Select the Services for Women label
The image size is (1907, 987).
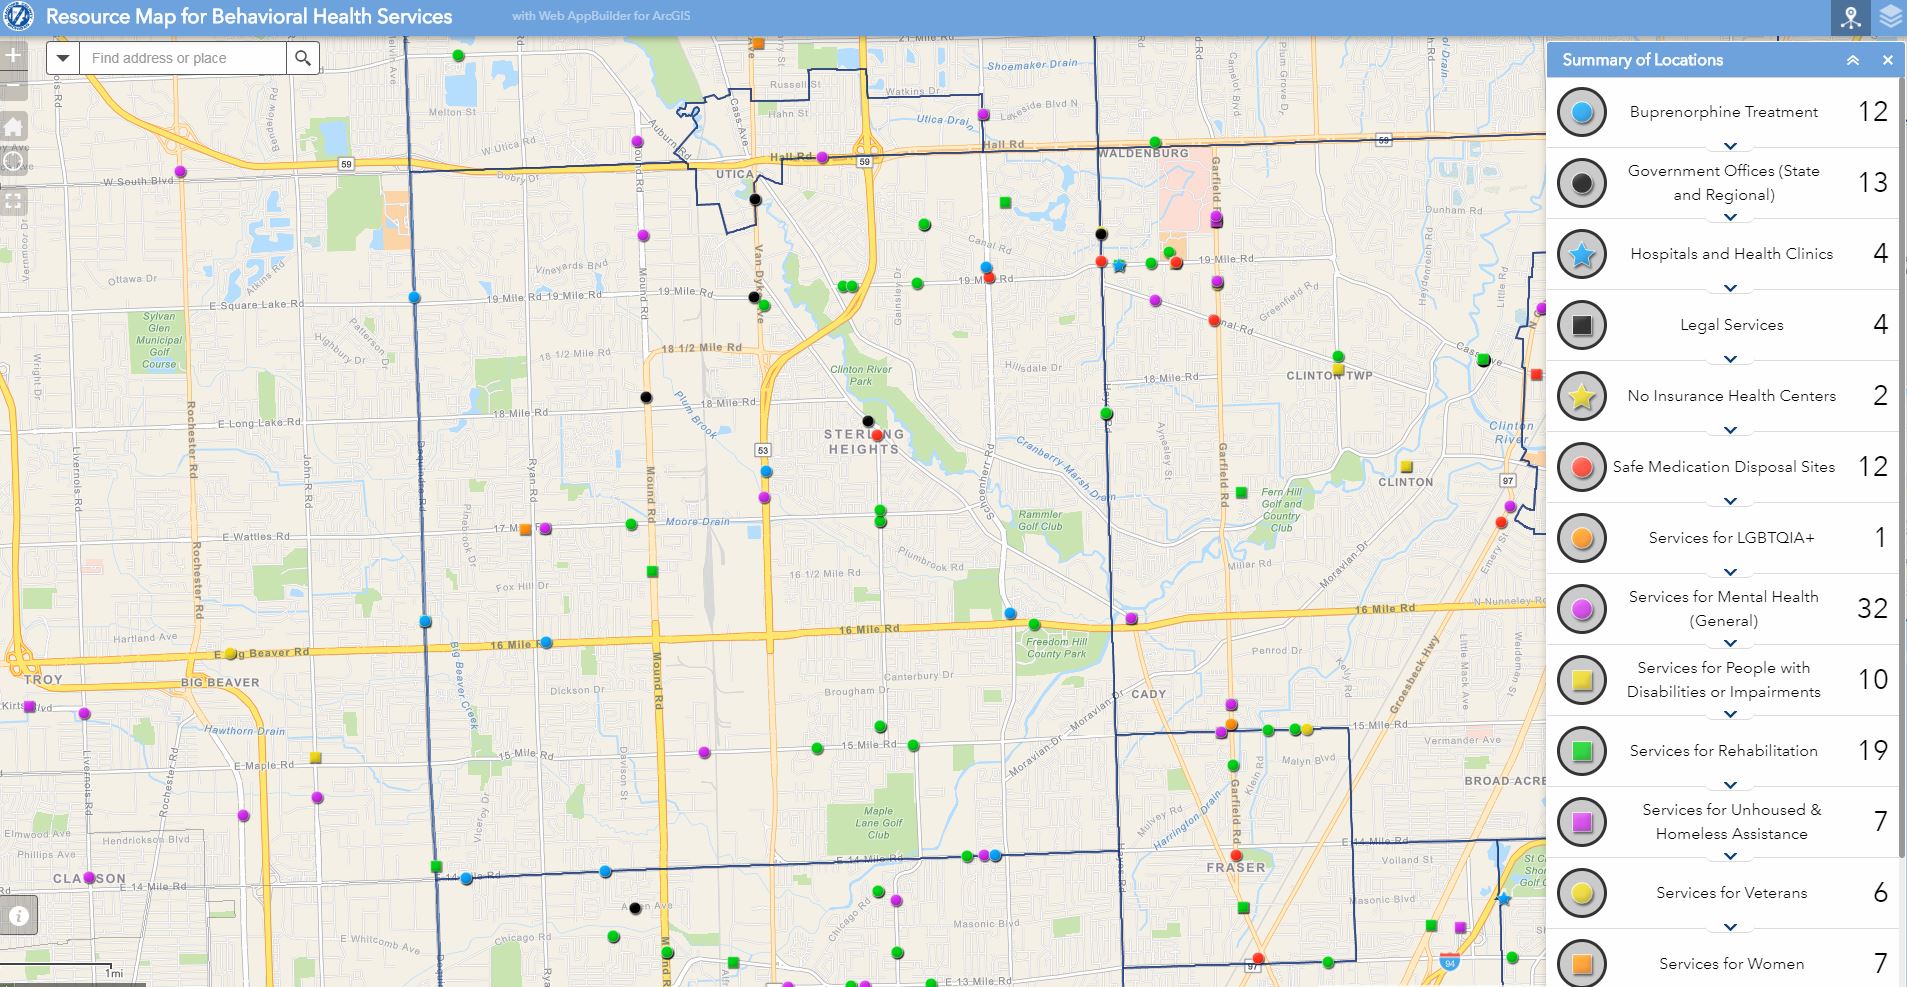1732,964
